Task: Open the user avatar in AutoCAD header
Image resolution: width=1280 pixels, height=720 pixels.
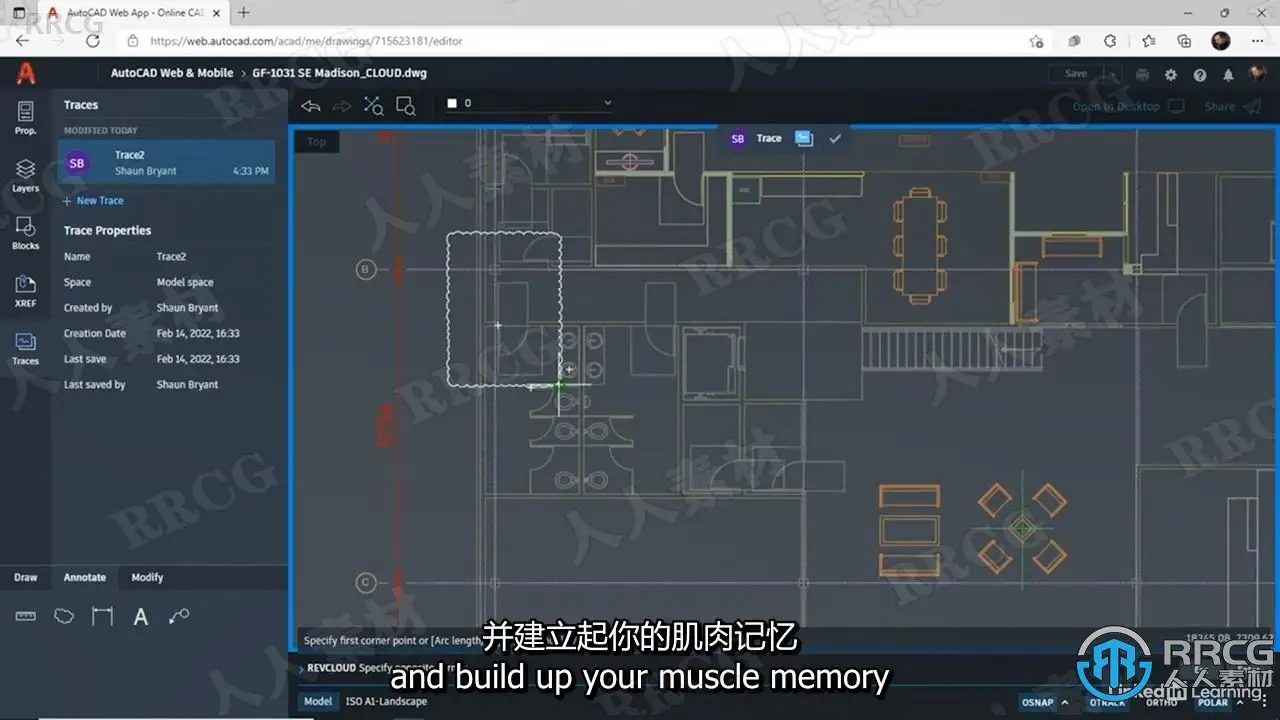Action: [x=1256, y=74]
